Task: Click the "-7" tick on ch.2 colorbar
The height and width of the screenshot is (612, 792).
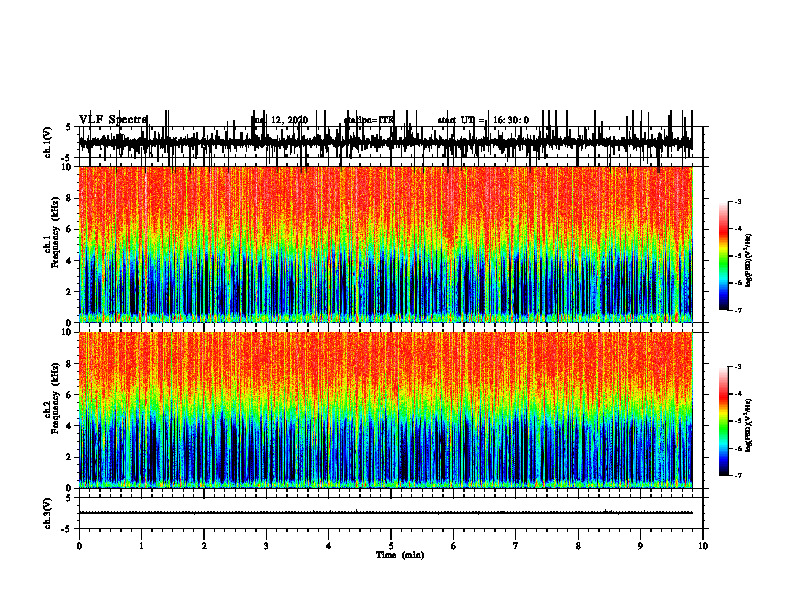Action: (x=737, y=476)
